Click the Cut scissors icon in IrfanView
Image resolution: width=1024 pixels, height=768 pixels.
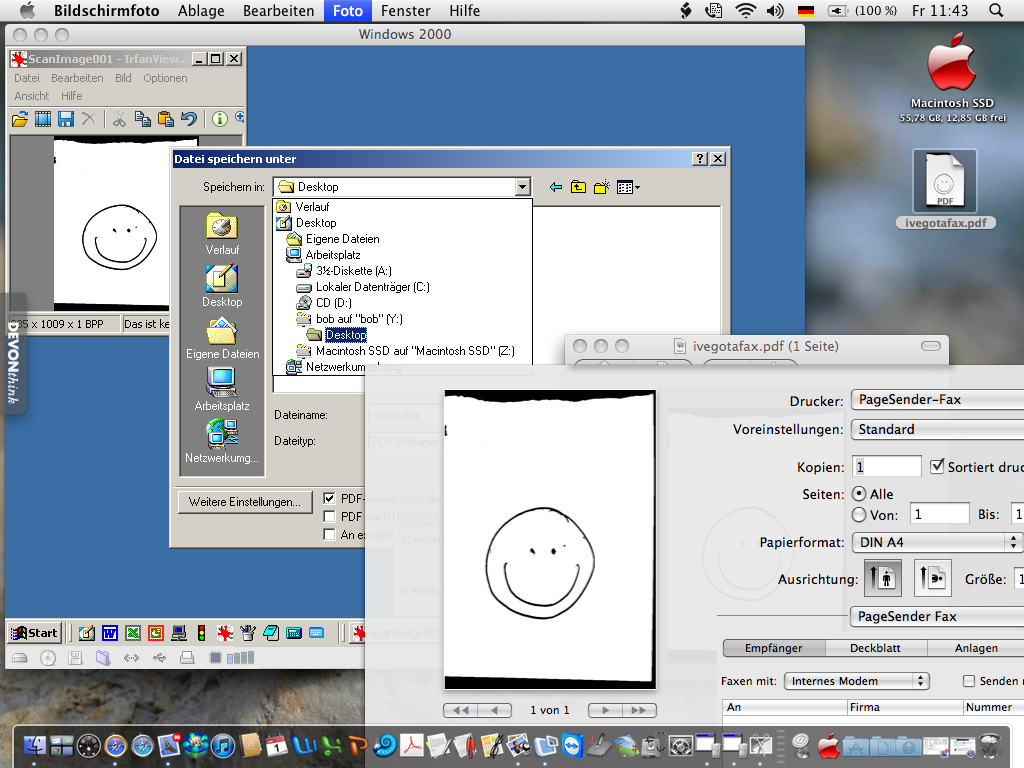pyautogui.click(x=120, y=120)
